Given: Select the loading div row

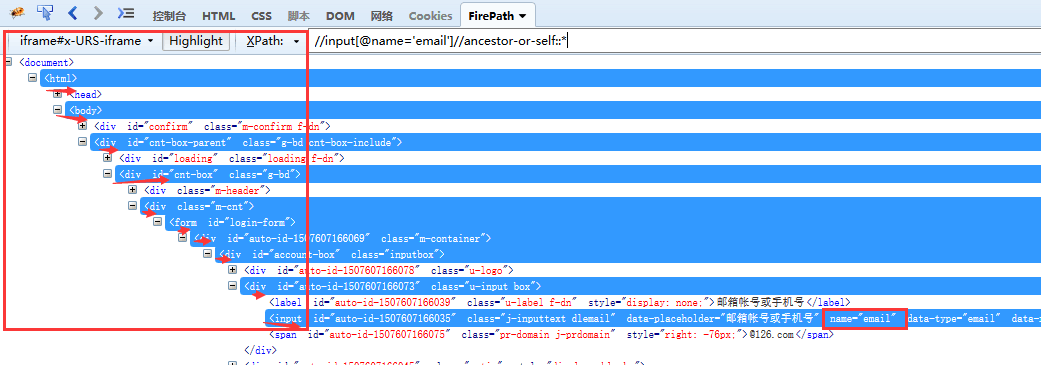Looking at the screenshot, I should tap(232, 158).
